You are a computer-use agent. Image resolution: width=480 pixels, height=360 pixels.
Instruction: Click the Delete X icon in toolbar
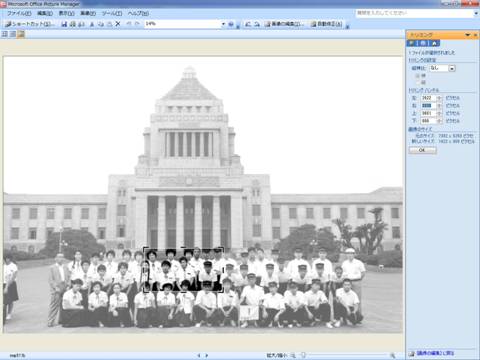[118, 24]
